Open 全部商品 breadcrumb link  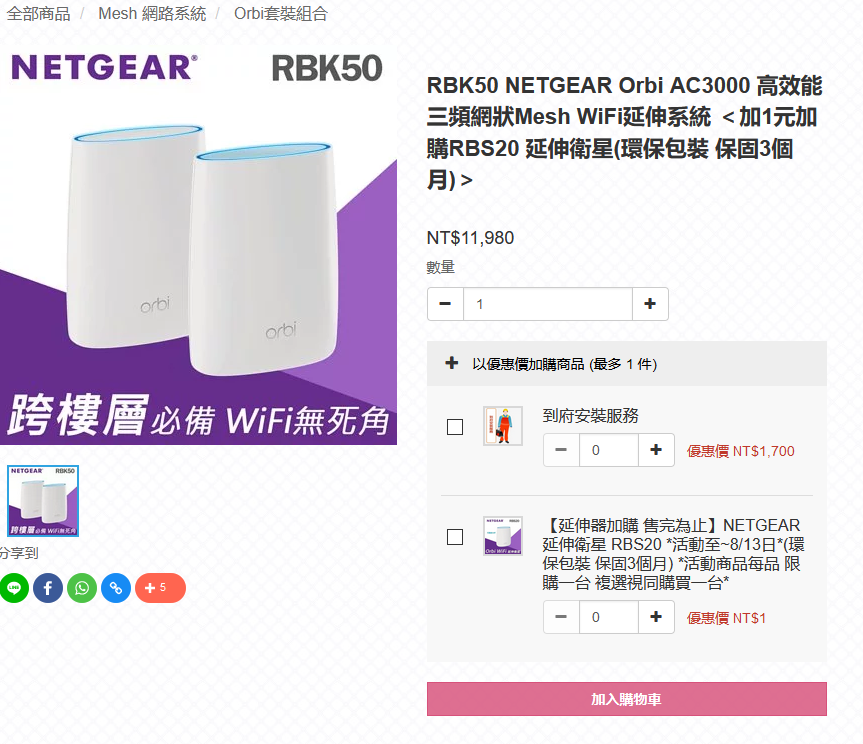(x=39, y=13)
